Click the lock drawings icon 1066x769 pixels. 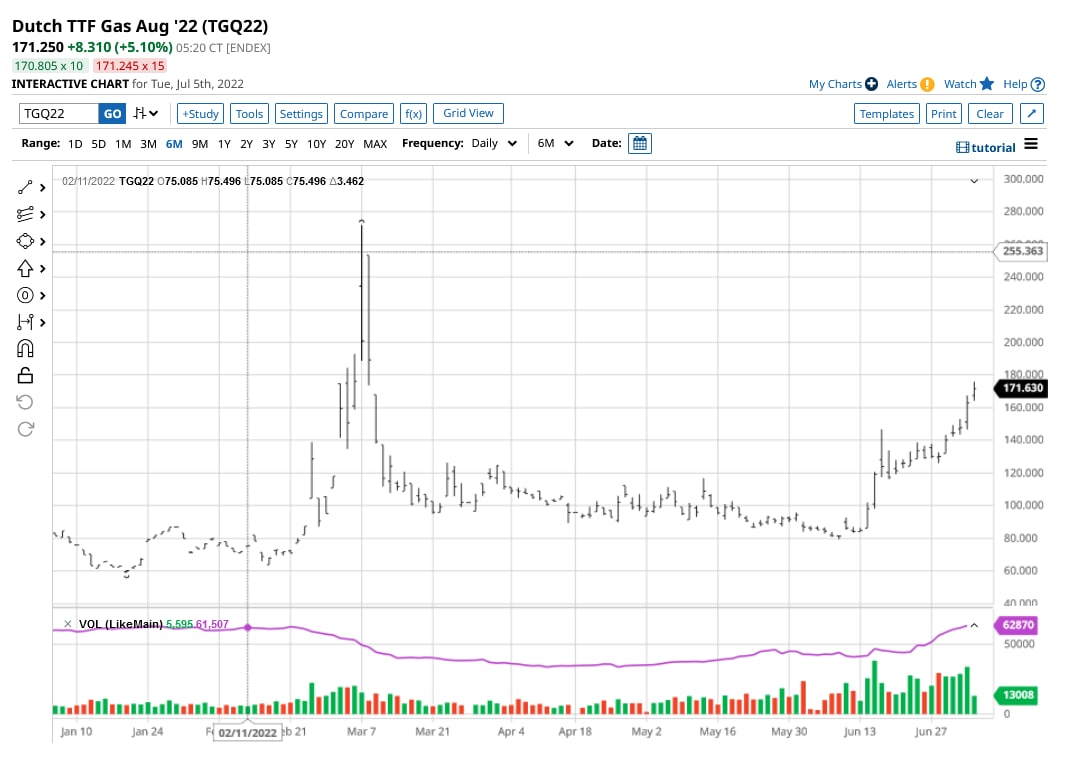pyautogui.click(x=25, y=375)
